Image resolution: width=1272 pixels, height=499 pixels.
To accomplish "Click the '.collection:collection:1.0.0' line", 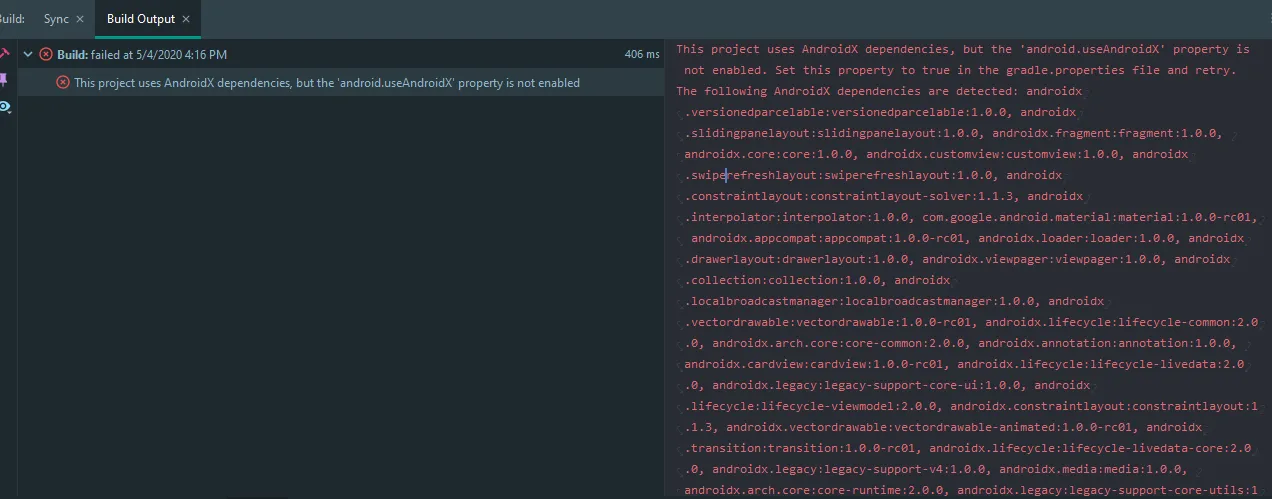I will click(817, 280).
